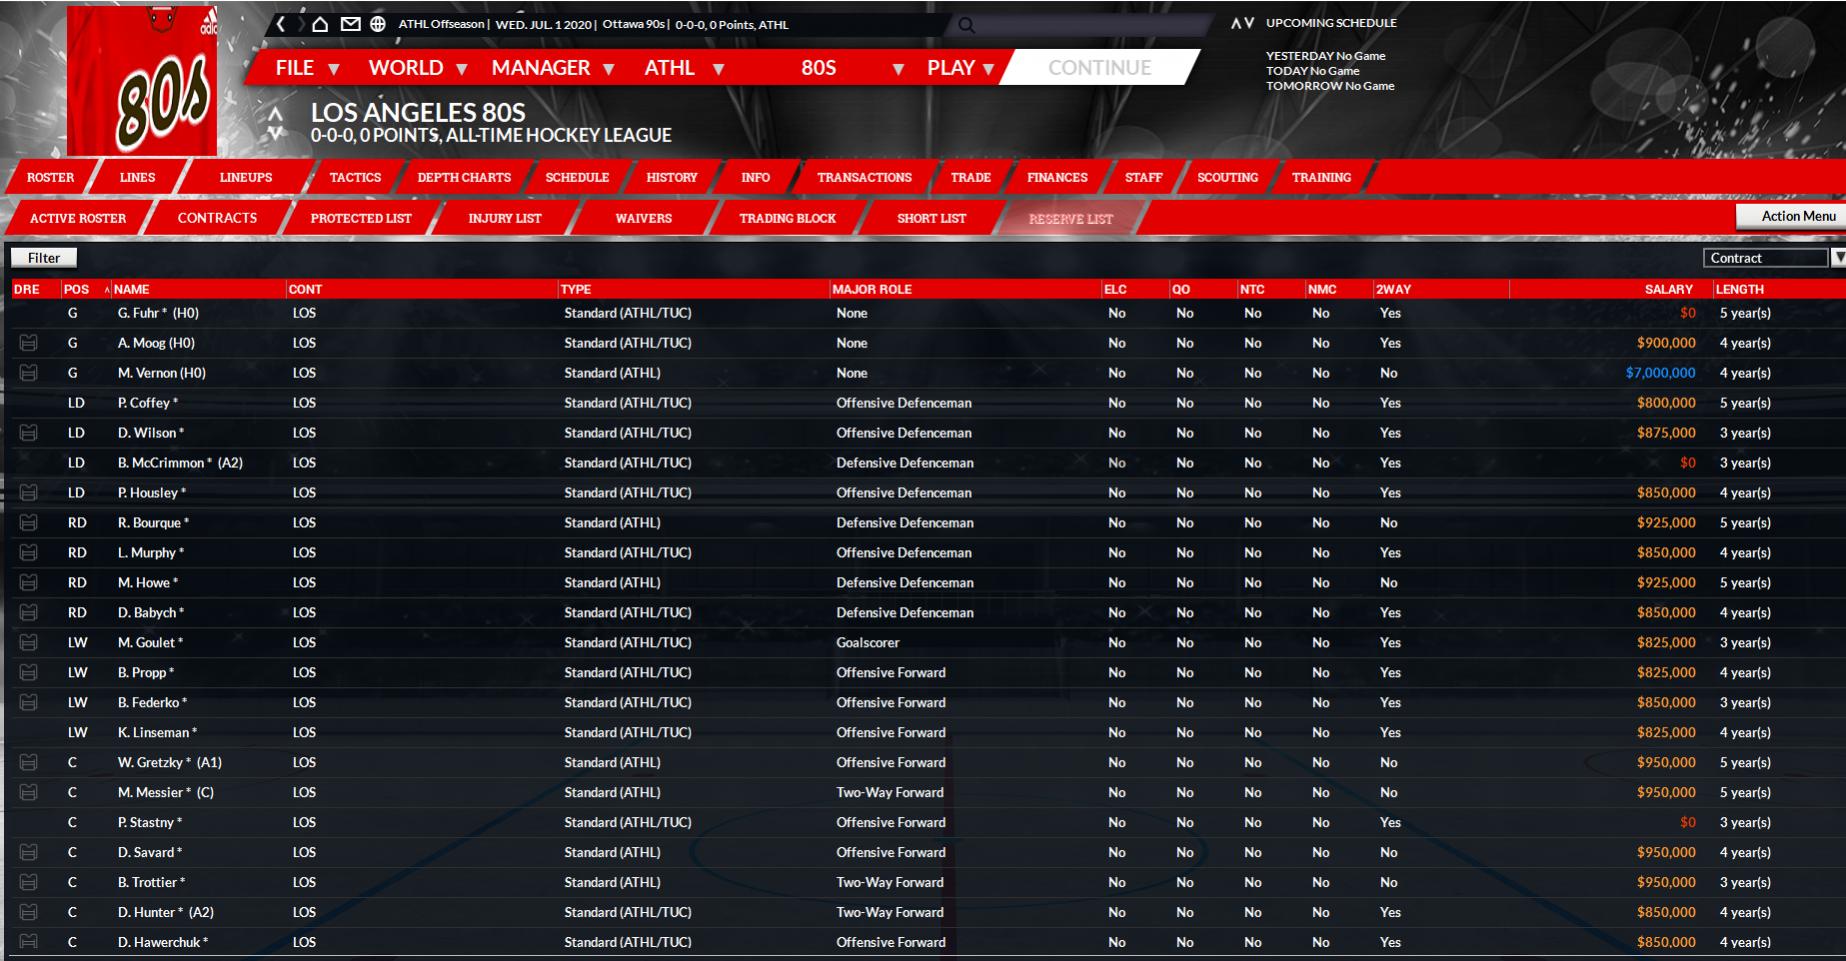Click the jersey icon beside A. Moog
Image resolution: width=1846 pixels, height=961 pixels.
coord(28,343)
